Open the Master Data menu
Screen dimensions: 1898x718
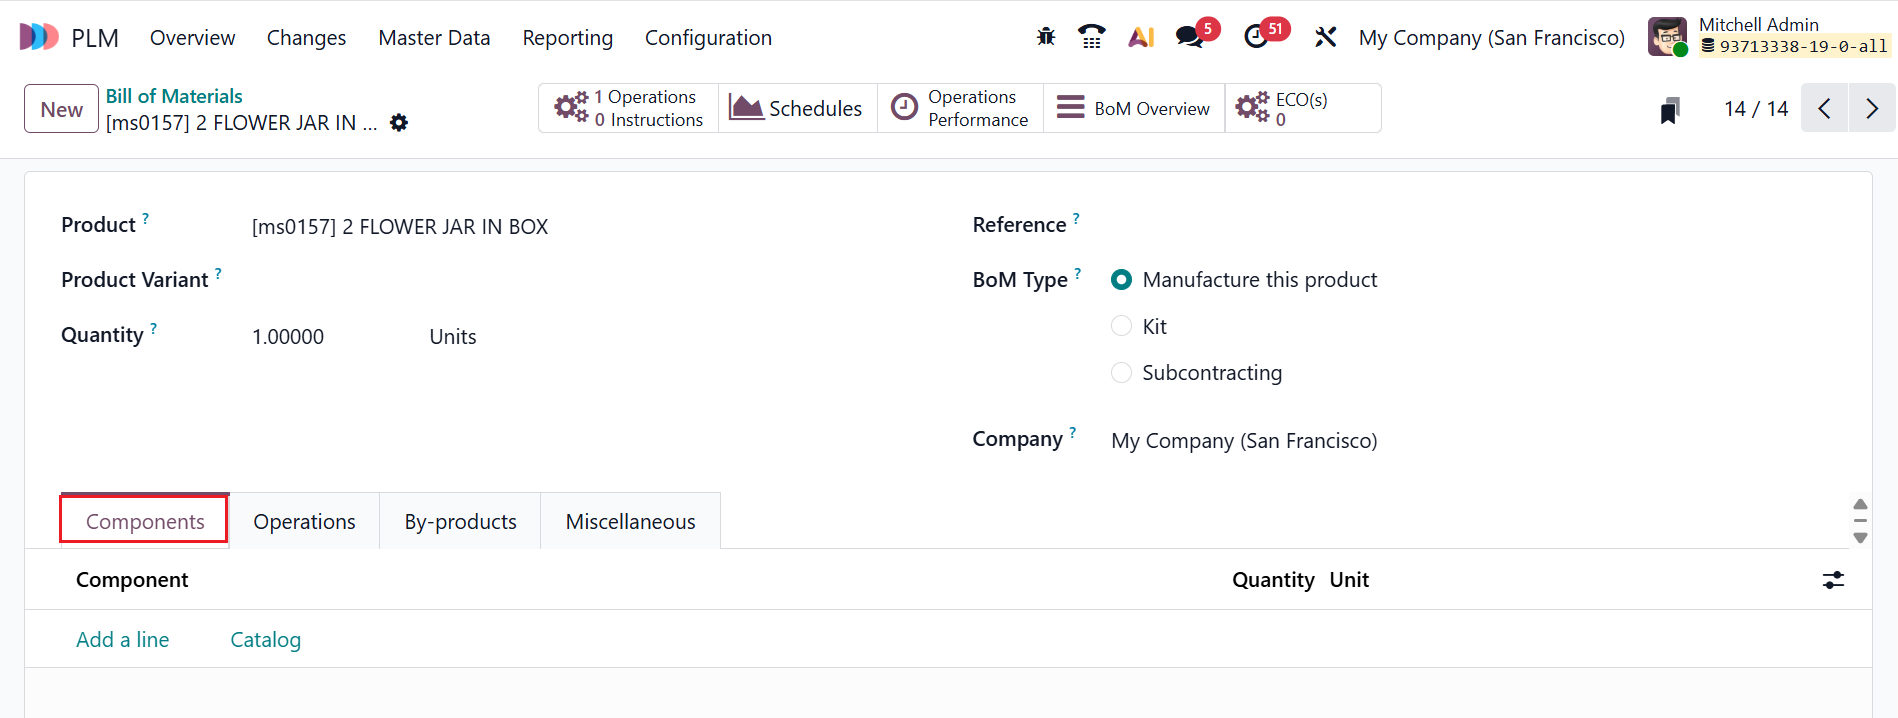434,38
